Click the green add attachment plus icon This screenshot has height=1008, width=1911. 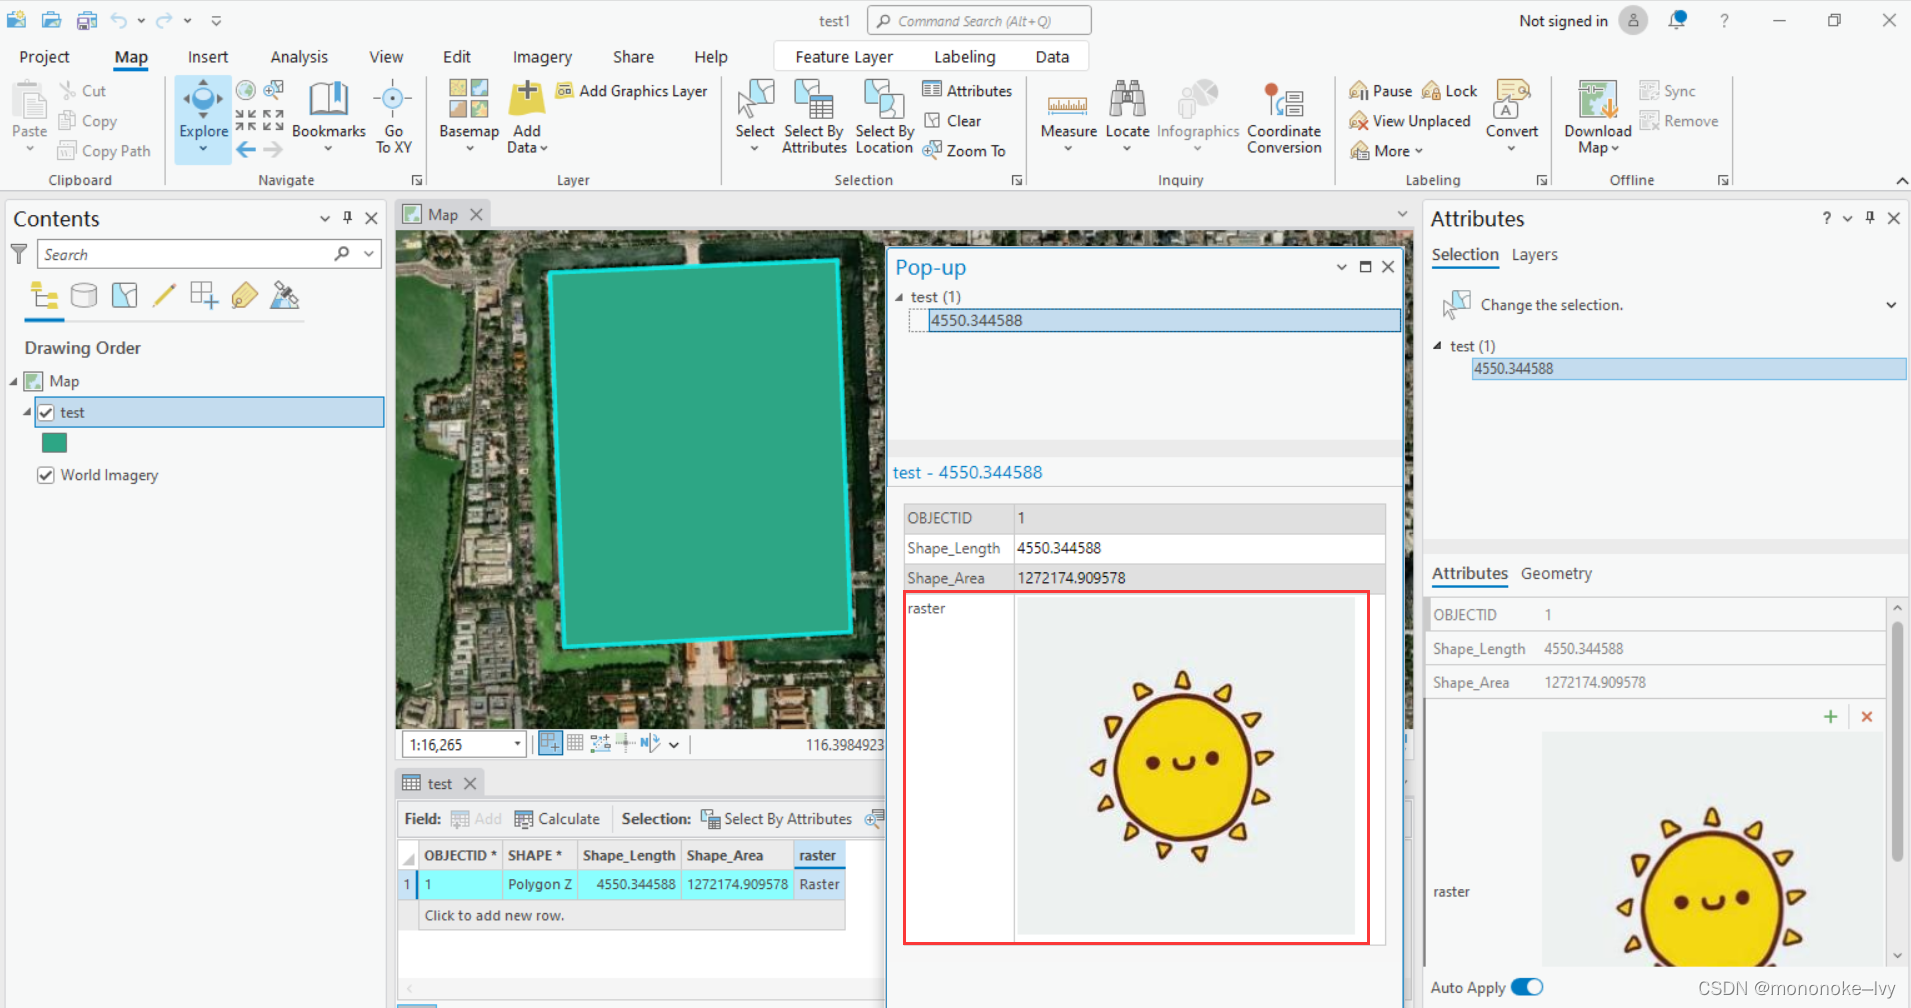pyautogui.click(x=1830, y=716)
